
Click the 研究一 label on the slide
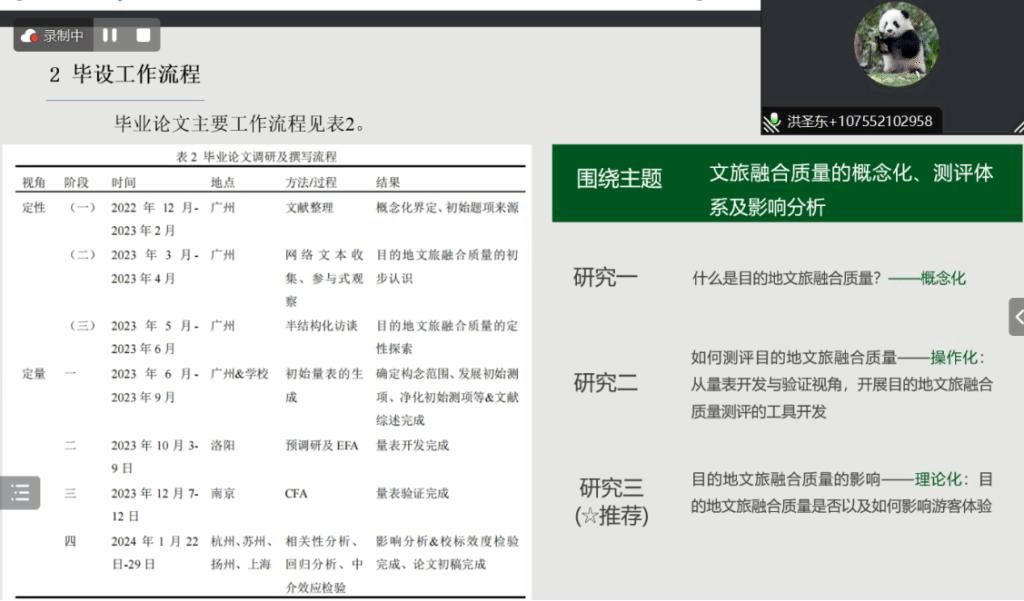pos(605,278)
